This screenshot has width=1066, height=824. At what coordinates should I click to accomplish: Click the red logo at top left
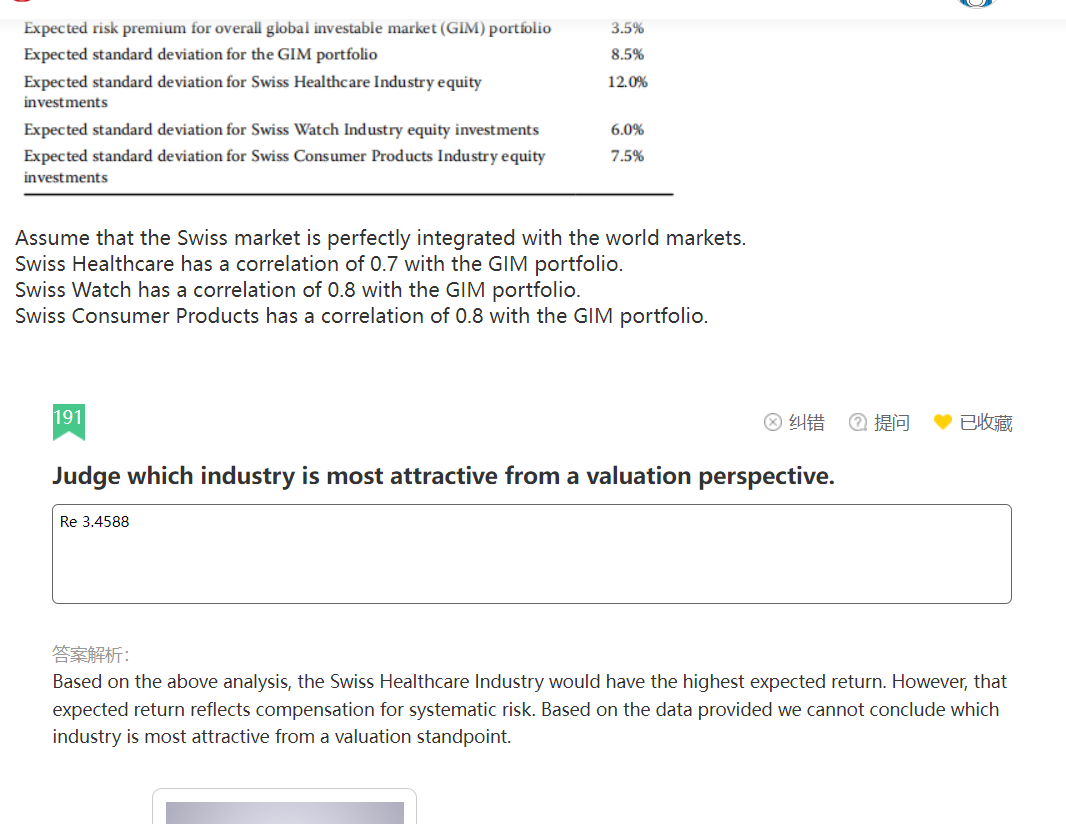22,1
